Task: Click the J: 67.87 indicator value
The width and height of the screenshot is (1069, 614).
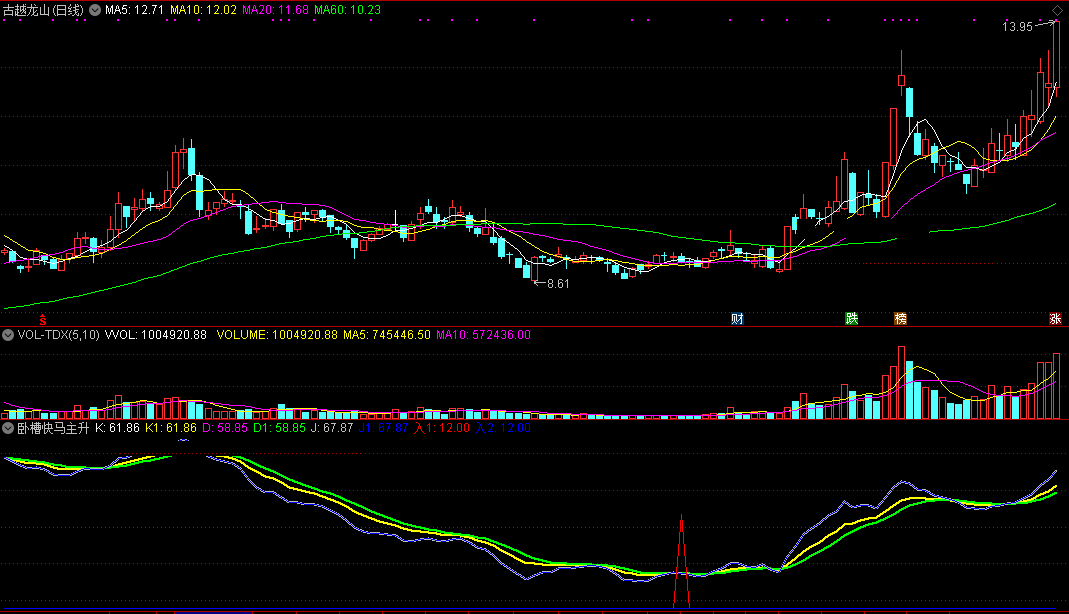Action: pyautogui.click(x=332, y=428)
